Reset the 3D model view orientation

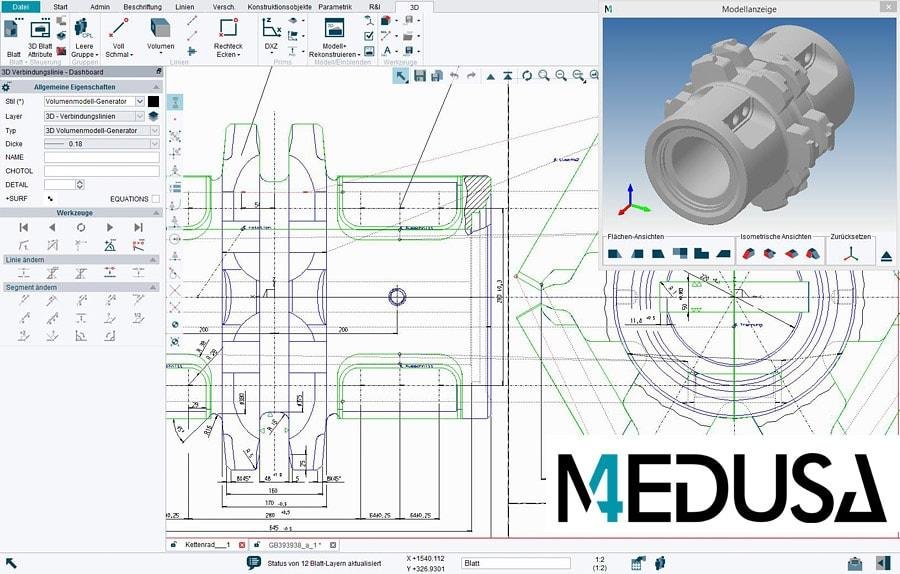849,254
